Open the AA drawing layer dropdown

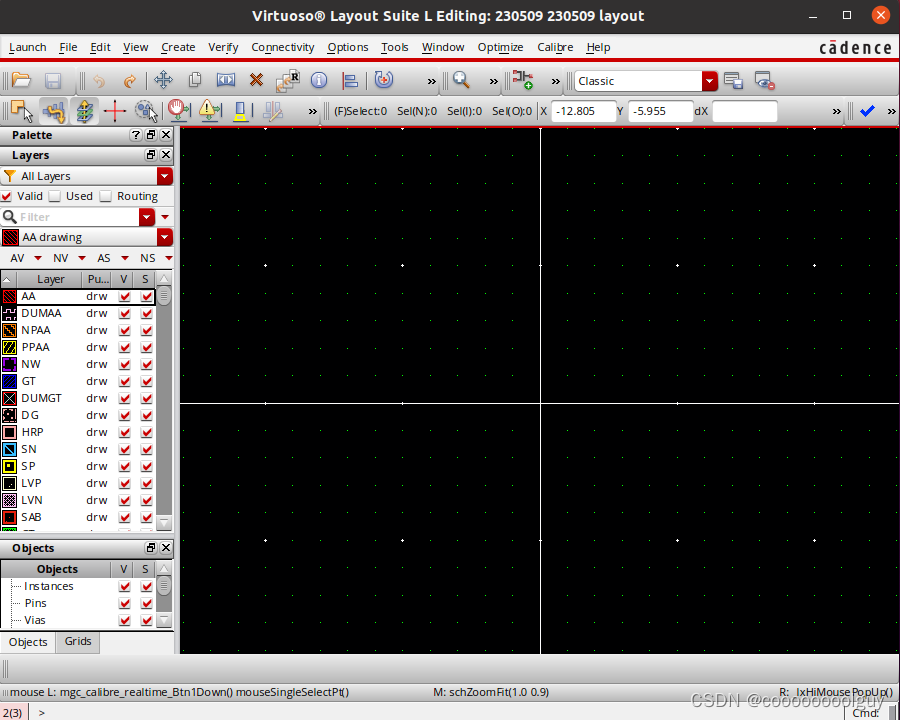pos(164,237)
